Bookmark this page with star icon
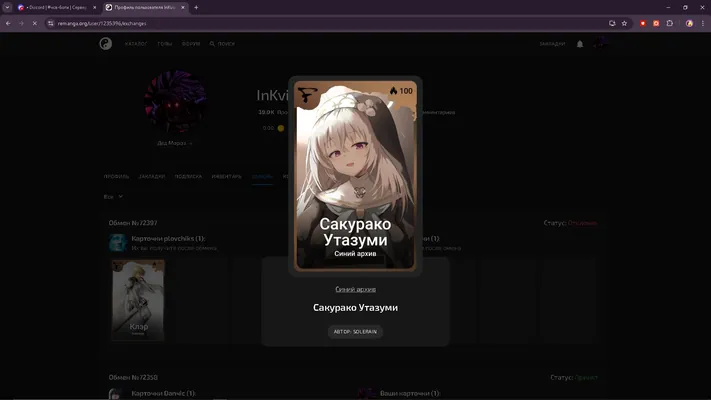Screen dimensions: 711x400 point(624,23)
